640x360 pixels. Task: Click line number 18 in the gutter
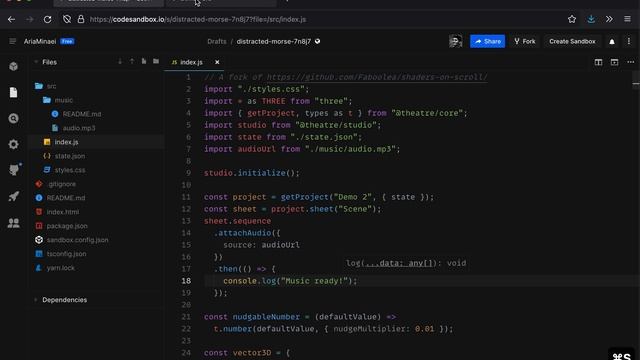pyautogui.click(x=186, y=281)
